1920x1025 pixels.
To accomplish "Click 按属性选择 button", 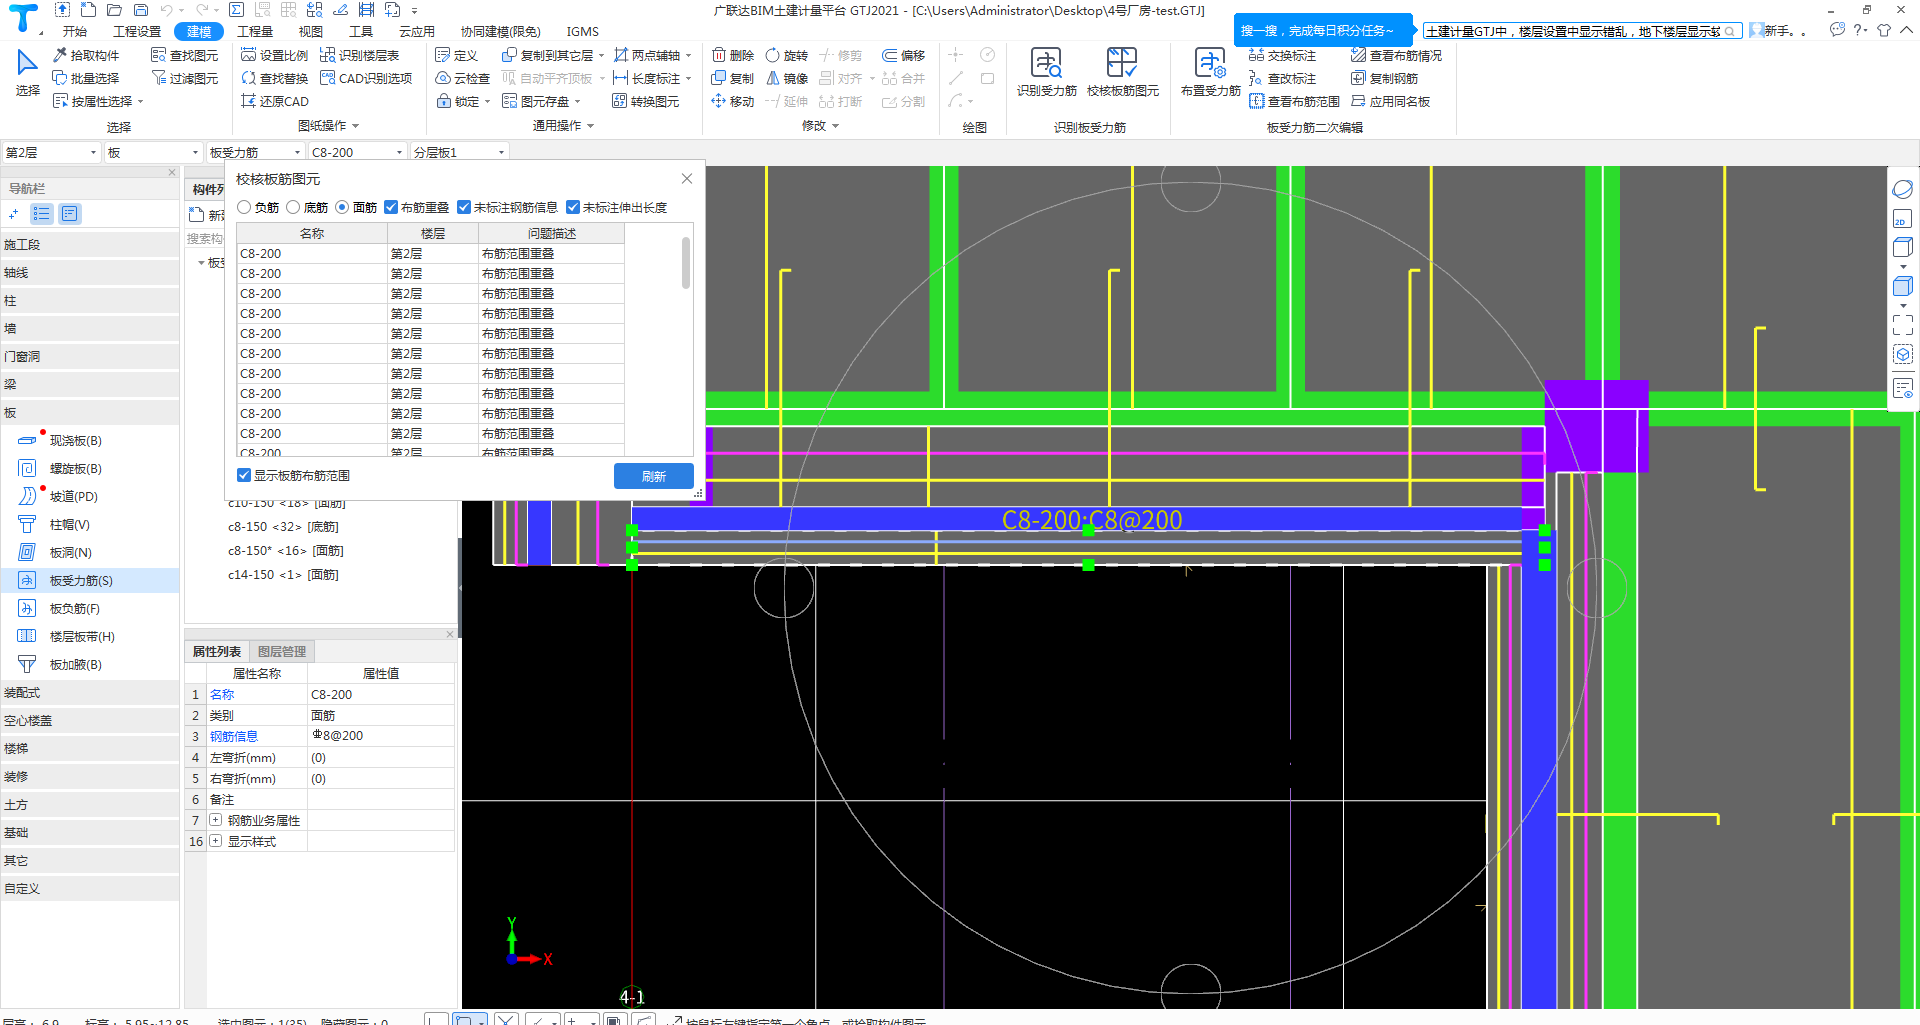I will coord(98,101).
